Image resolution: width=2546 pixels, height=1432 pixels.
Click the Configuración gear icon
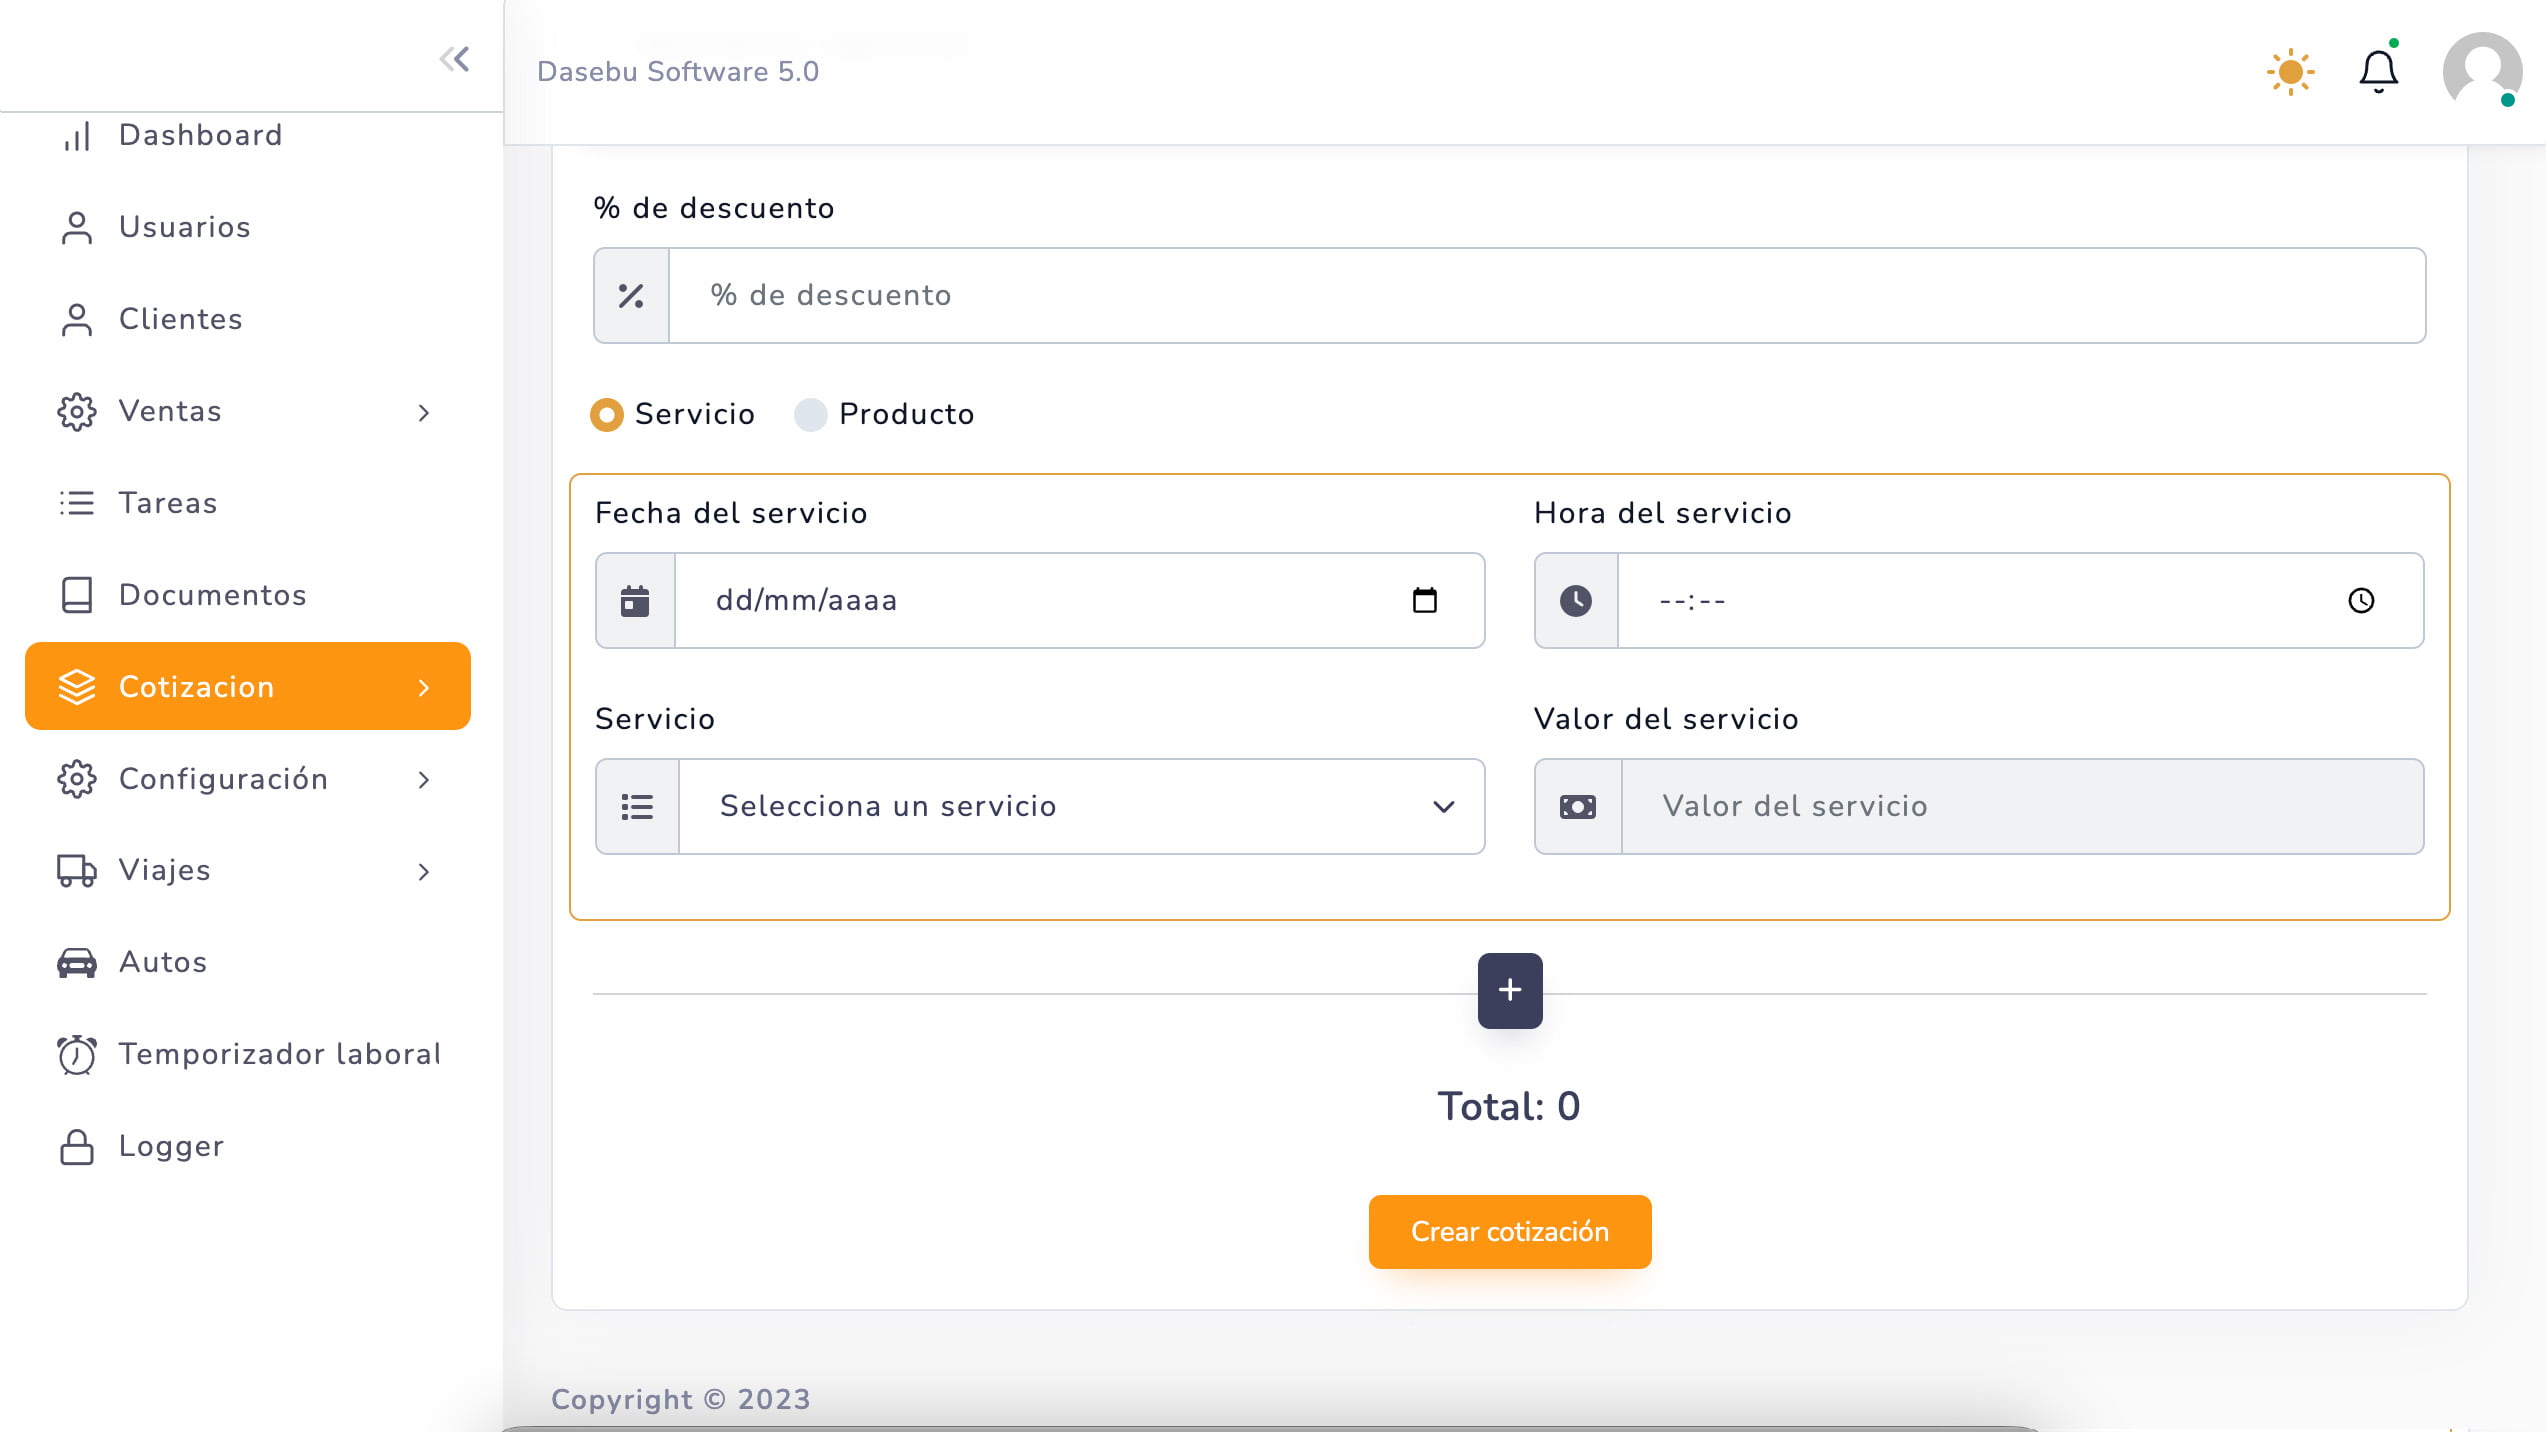77,779
